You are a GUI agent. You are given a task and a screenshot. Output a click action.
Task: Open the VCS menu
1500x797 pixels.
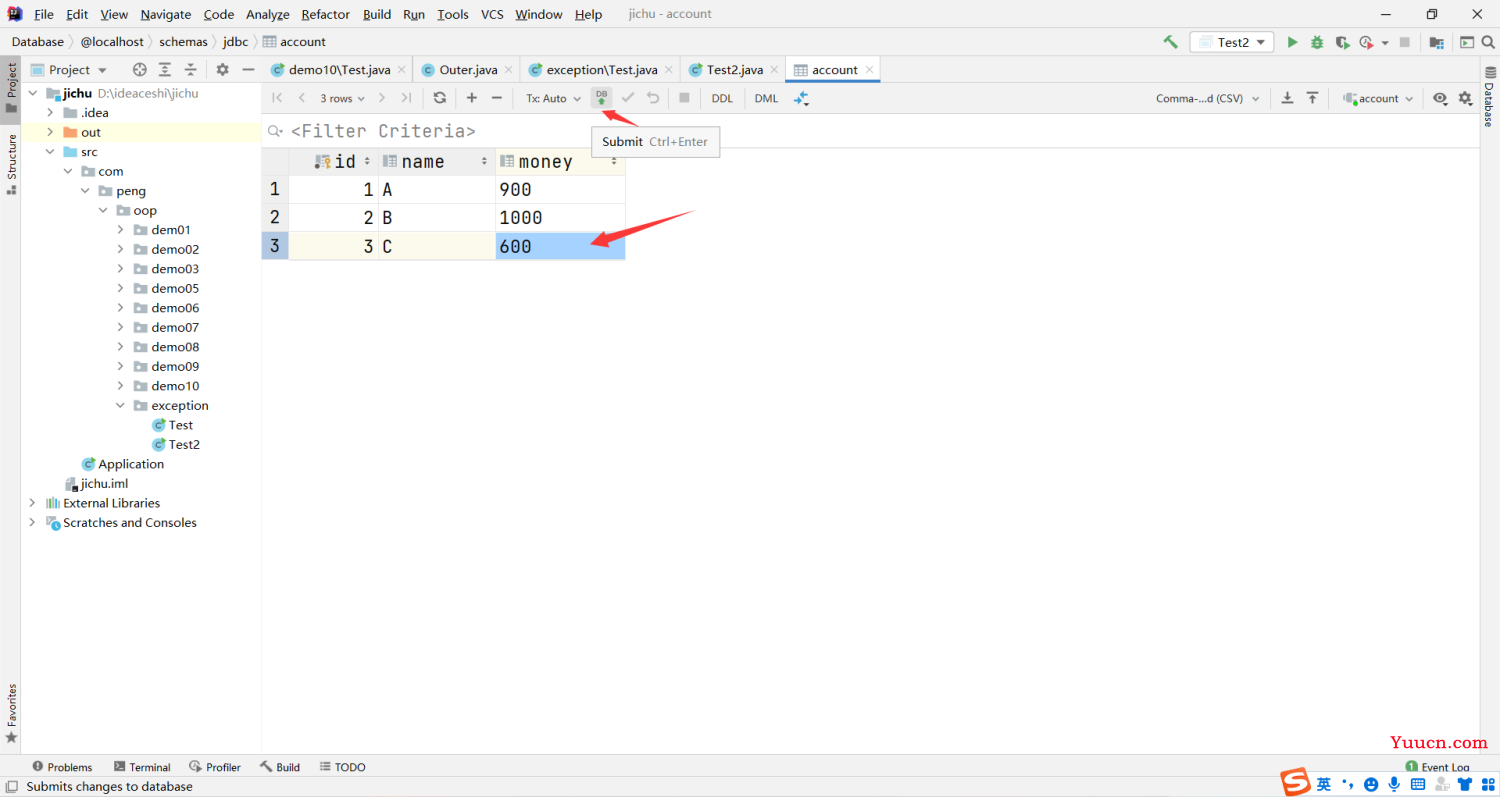pyautogui.click(x=492, y=14)
